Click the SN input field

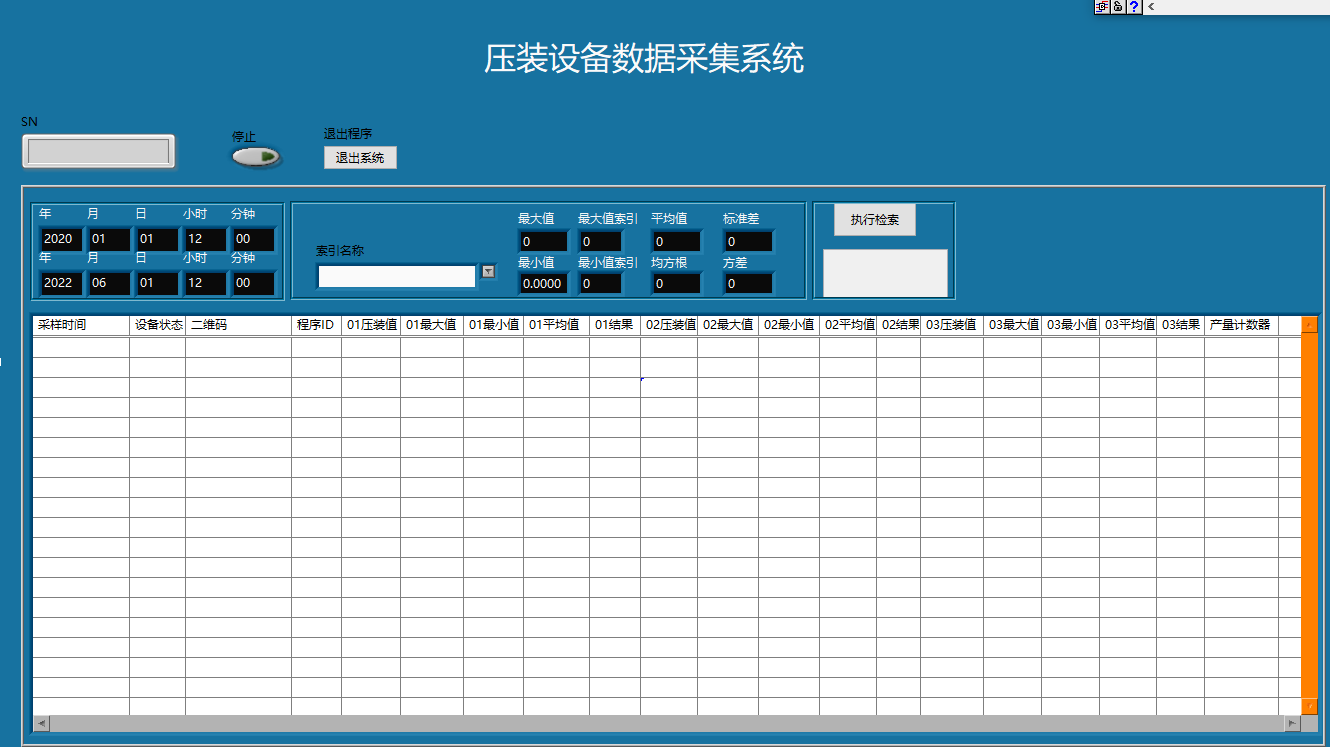tap(98, 152)
